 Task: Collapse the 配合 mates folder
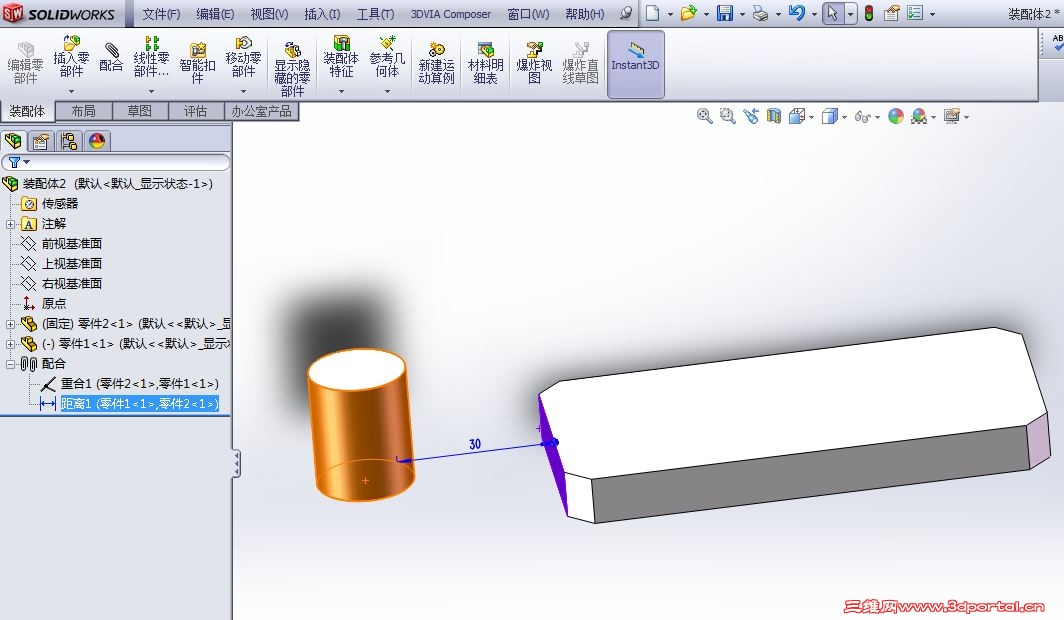[10, 364]
